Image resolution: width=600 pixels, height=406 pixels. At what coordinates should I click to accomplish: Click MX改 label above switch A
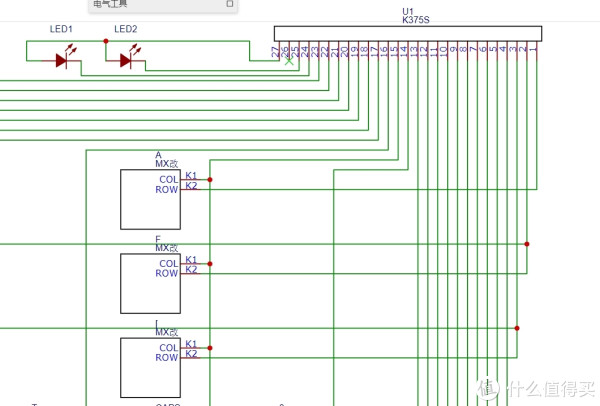(x=166, y=164)
